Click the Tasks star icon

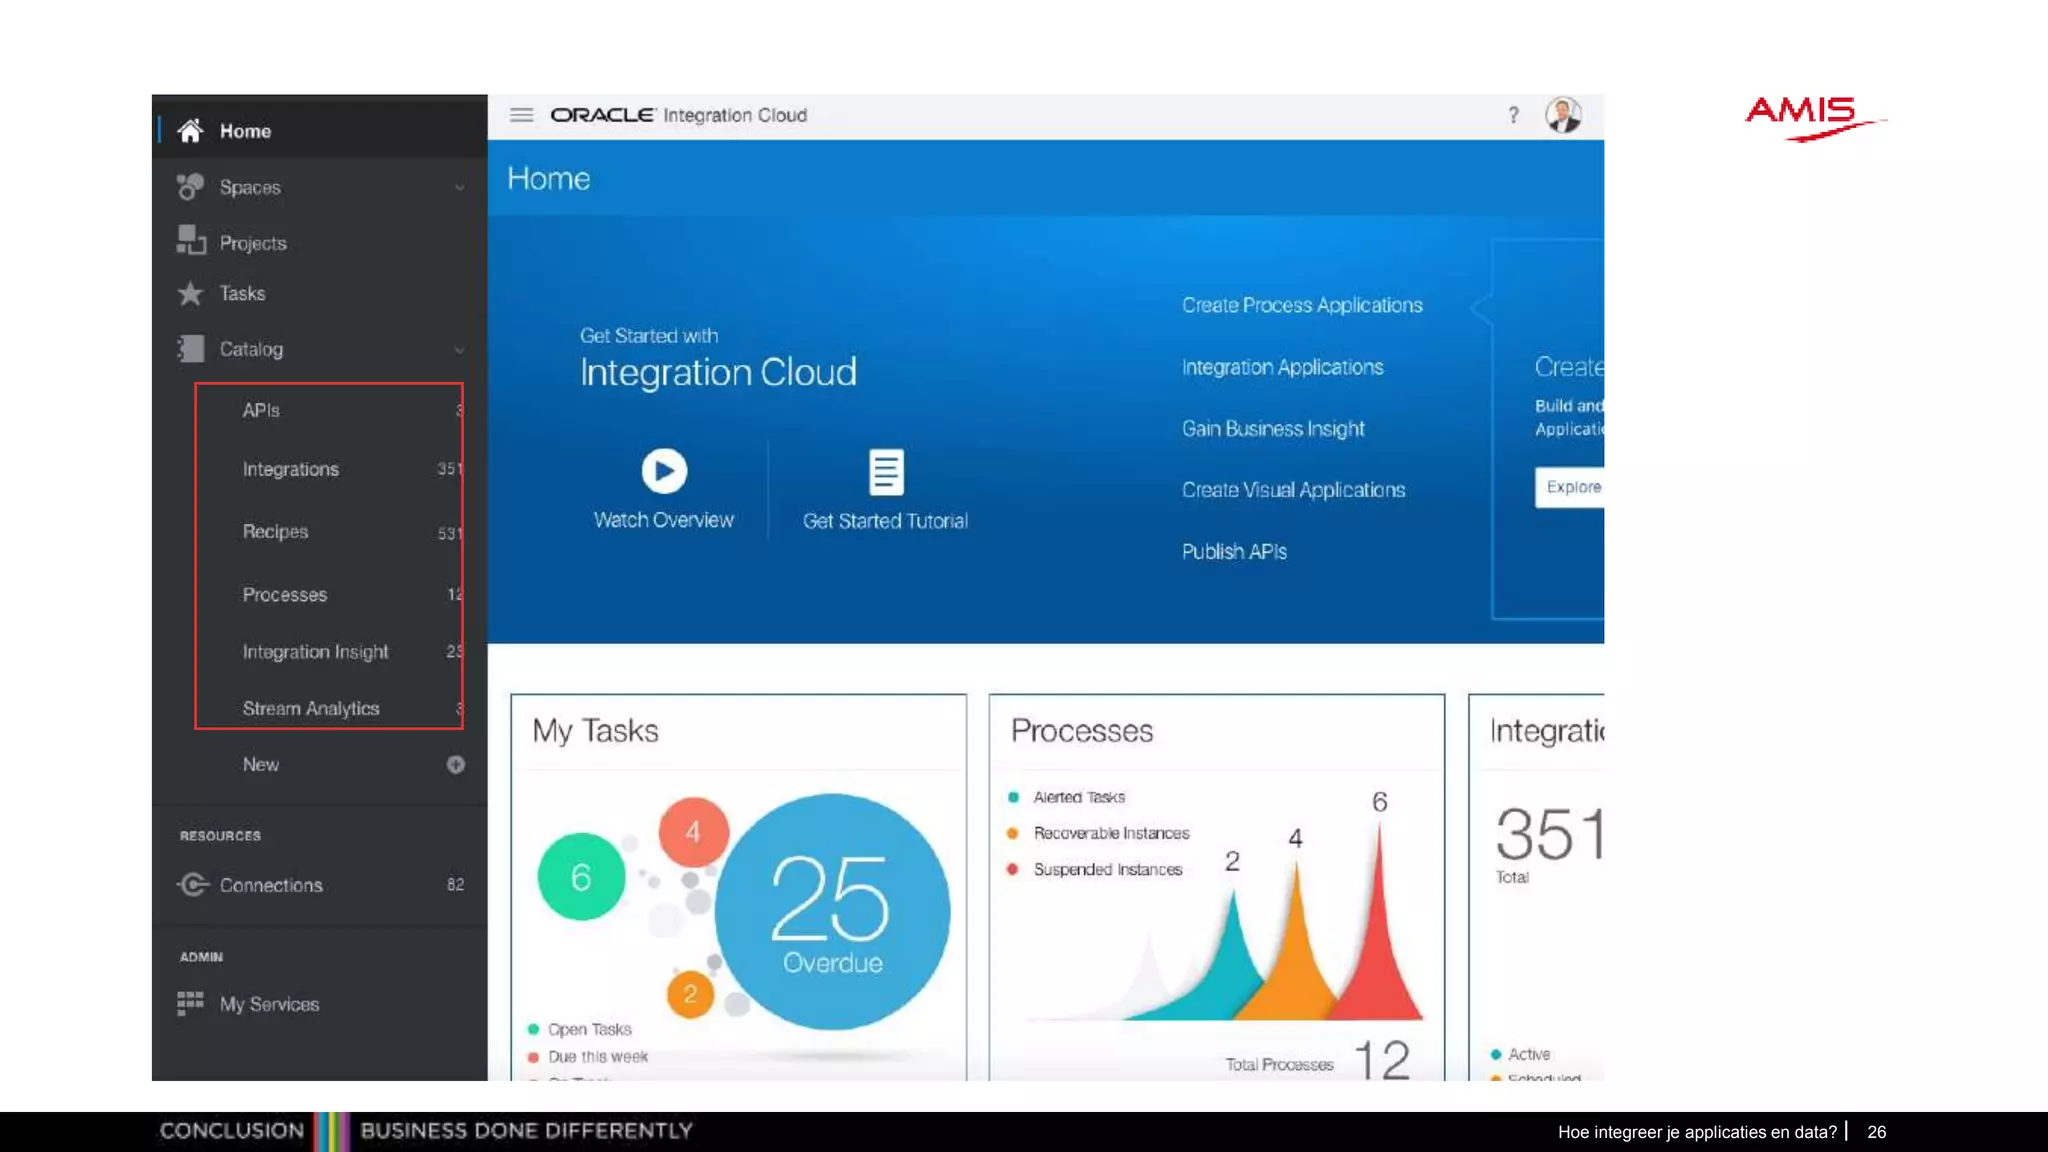(190, 293)
